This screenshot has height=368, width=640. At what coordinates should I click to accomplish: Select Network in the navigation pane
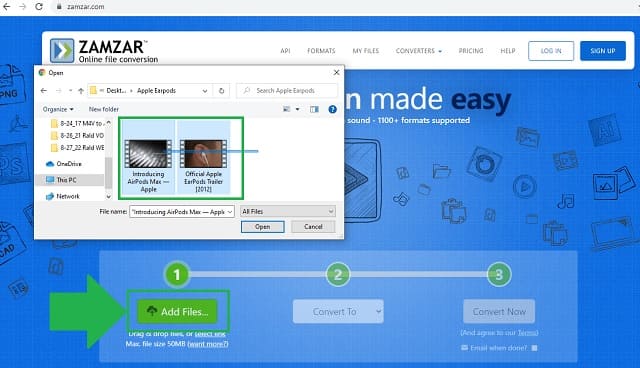pyautogui.click(x=63, y=196)
